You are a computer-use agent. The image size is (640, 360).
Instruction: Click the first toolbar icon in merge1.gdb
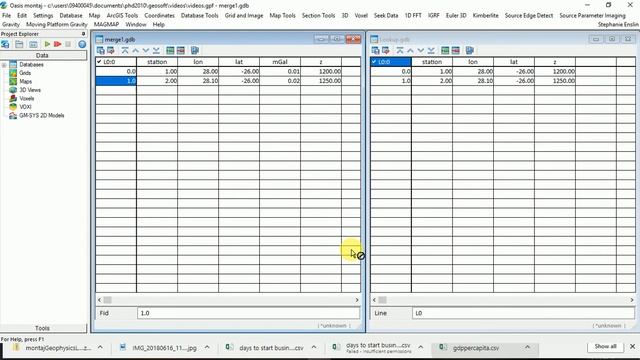pyautogui.click(x=100, y=50)
